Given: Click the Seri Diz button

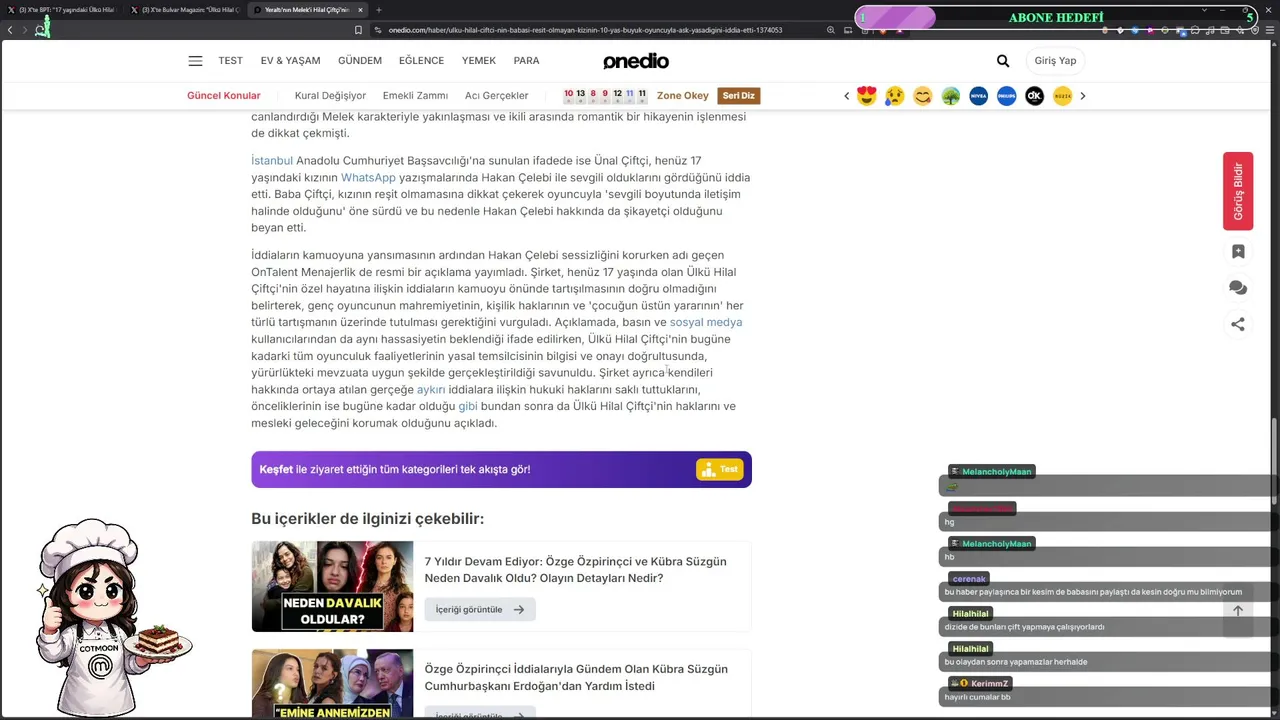Looking at the screenshot, I should pos(739,96).
